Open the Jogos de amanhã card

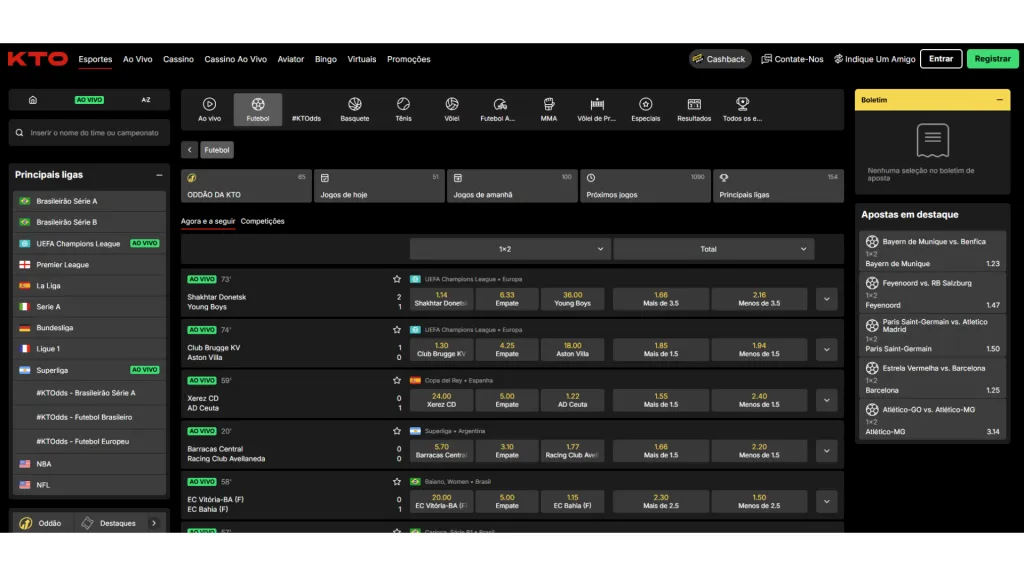[512, 186]
